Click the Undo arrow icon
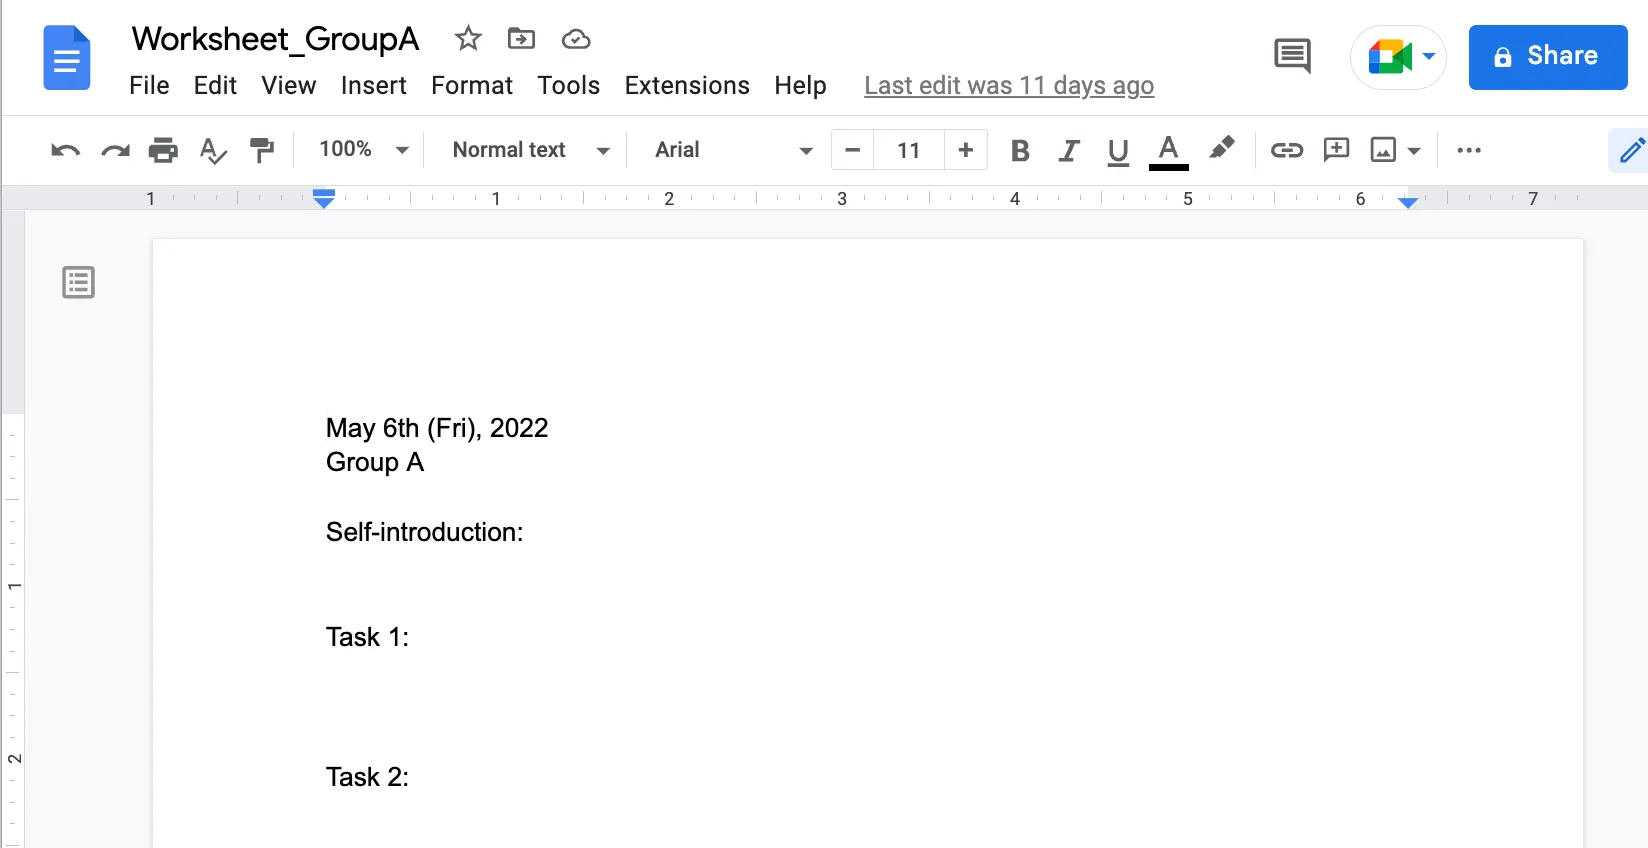This screenshot has height=848, width=1648. pos(65,151)
